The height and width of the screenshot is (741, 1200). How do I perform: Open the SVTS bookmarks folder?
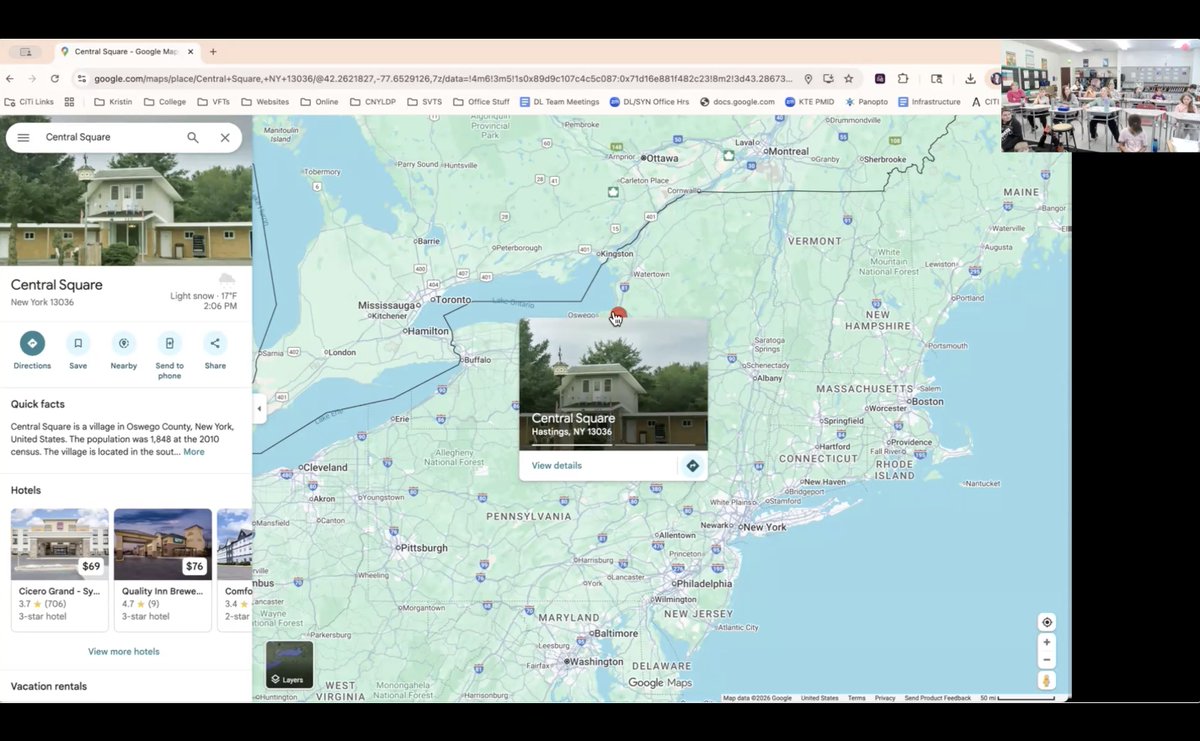point(425,102)
